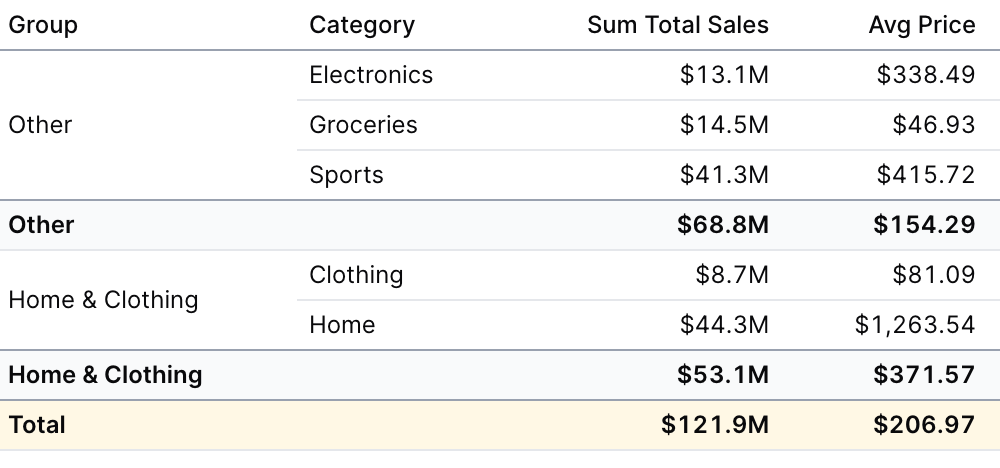Click the total average price $206.97
The image size is (1000, 468).
pyautogui.click(x=923, y=425)
